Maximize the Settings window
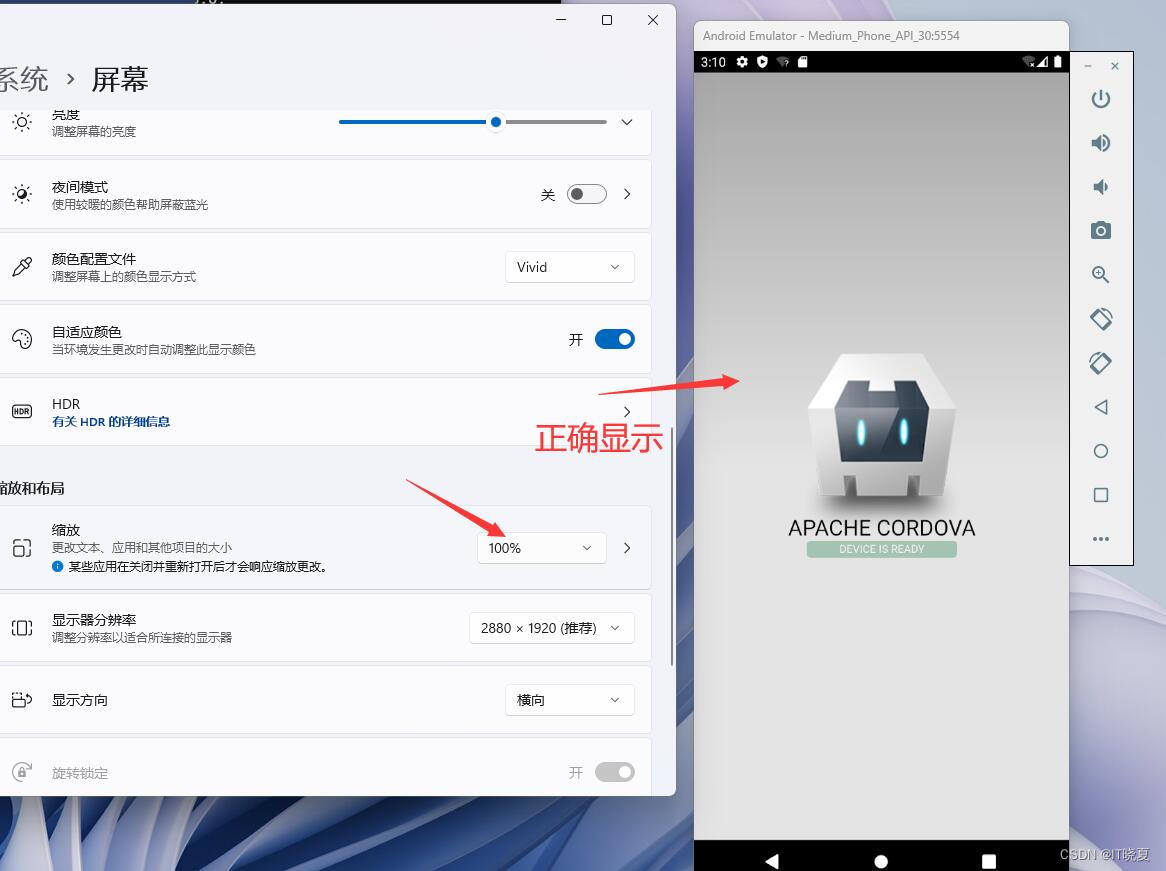The image size is (1166, 871). [x=607, y=20]
